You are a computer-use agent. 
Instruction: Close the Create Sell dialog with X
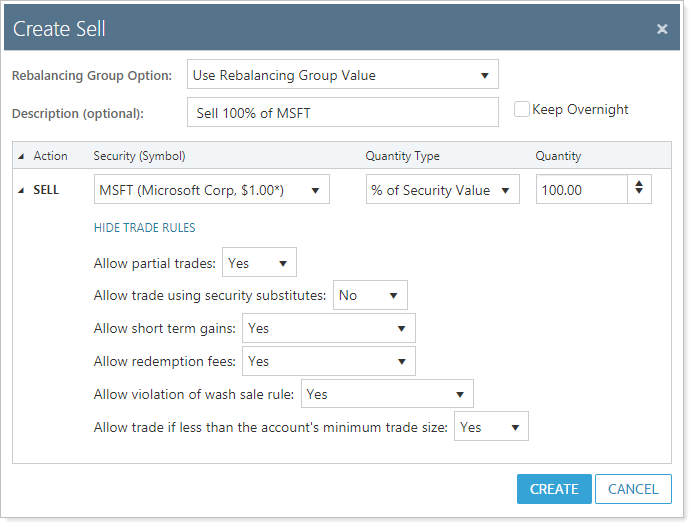pyautogui.click(x=662, y=30)
